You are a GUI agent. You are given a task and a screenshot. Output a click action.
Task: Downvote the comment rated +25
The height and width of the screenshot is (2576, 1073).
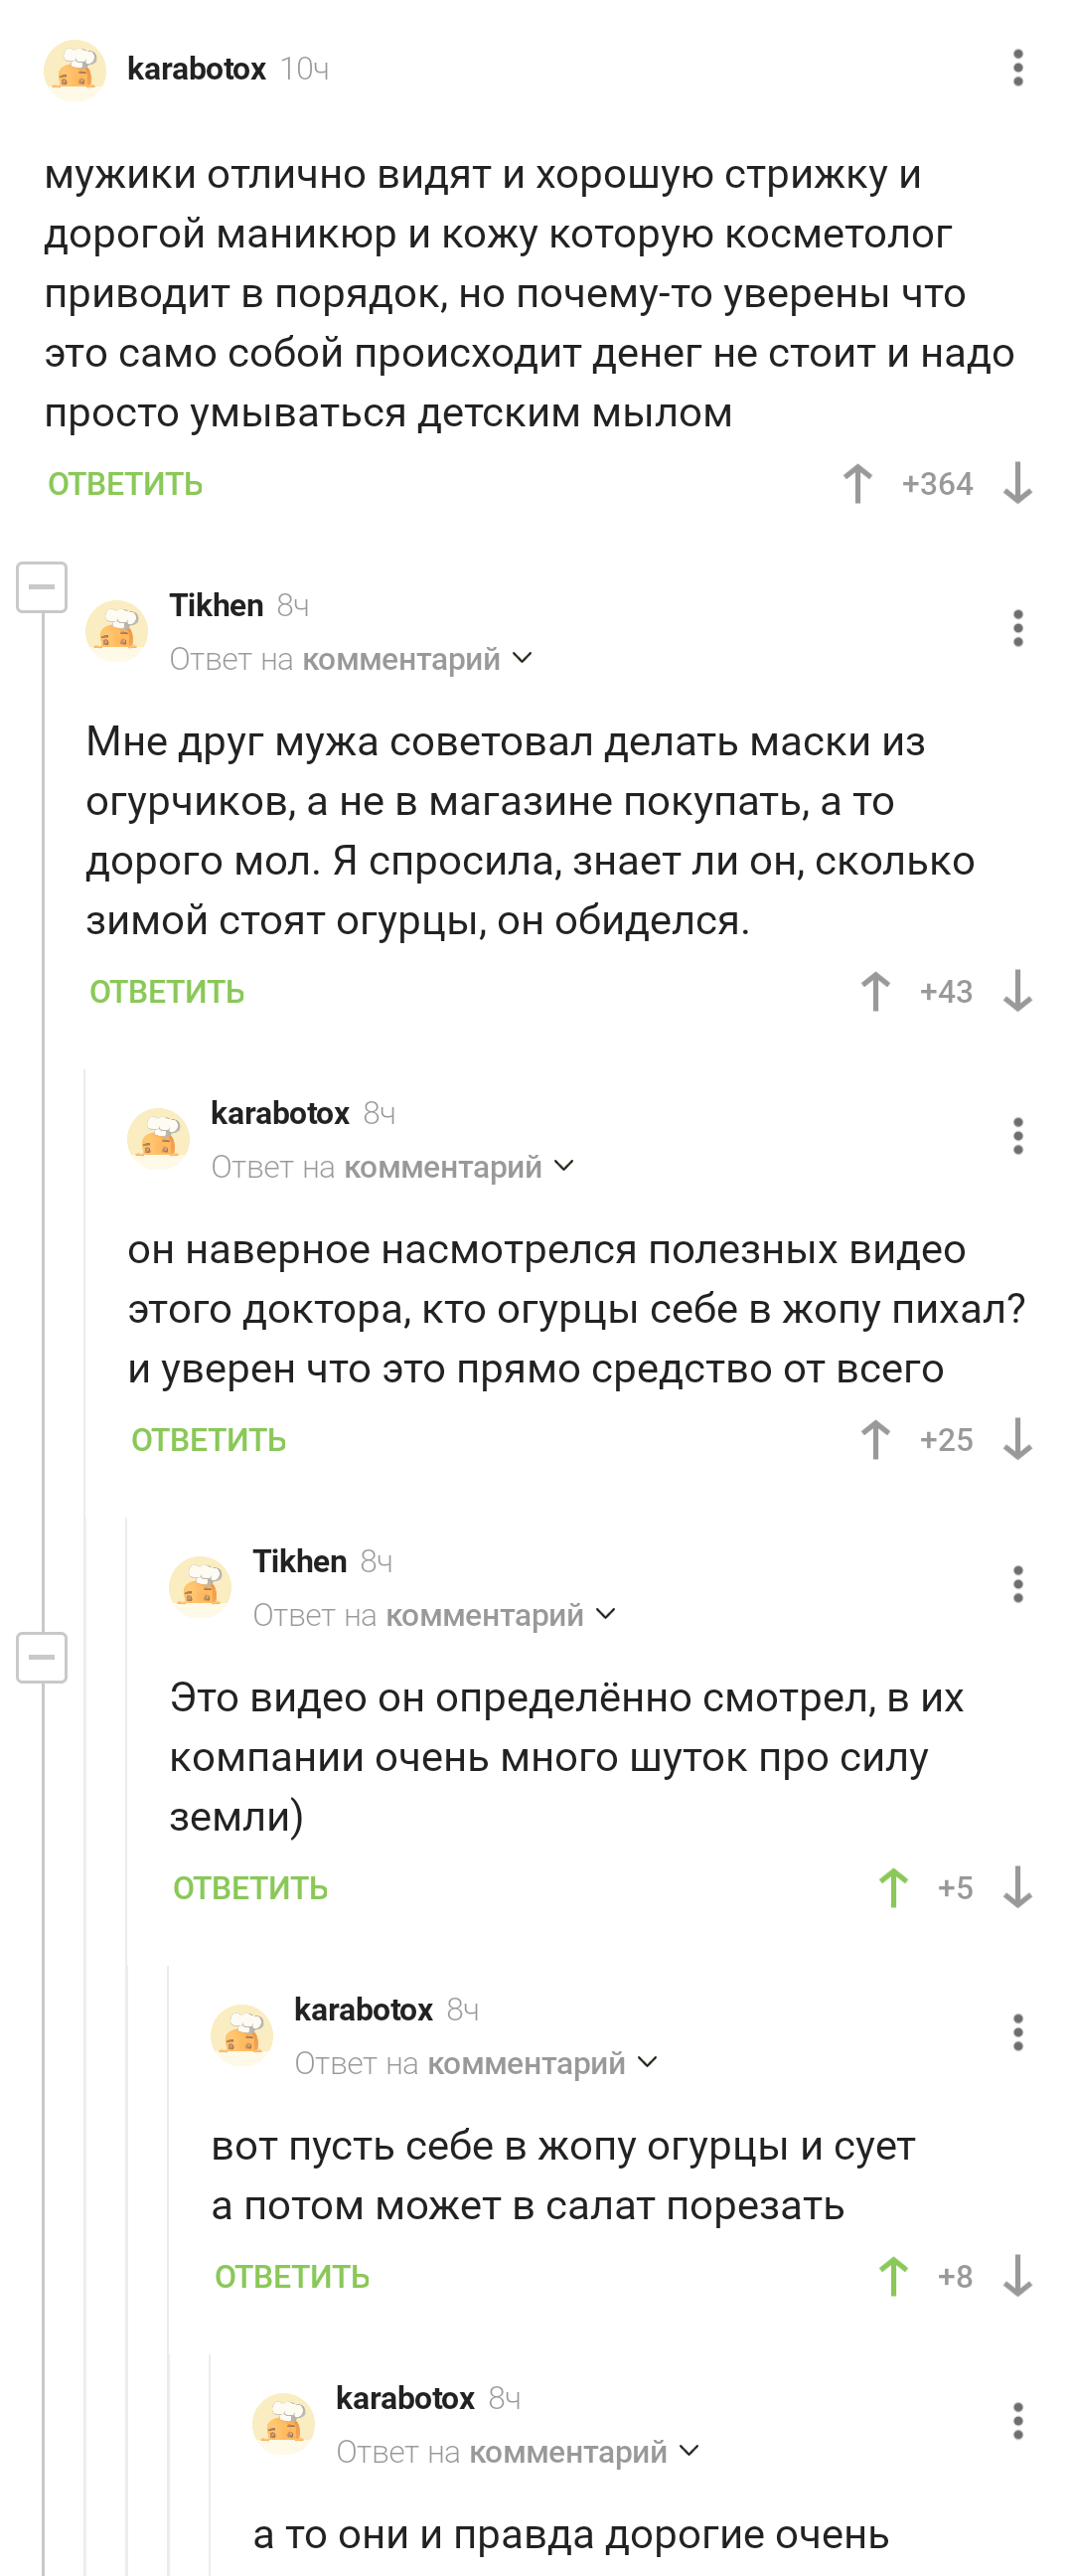(x=1017, y=1440)
